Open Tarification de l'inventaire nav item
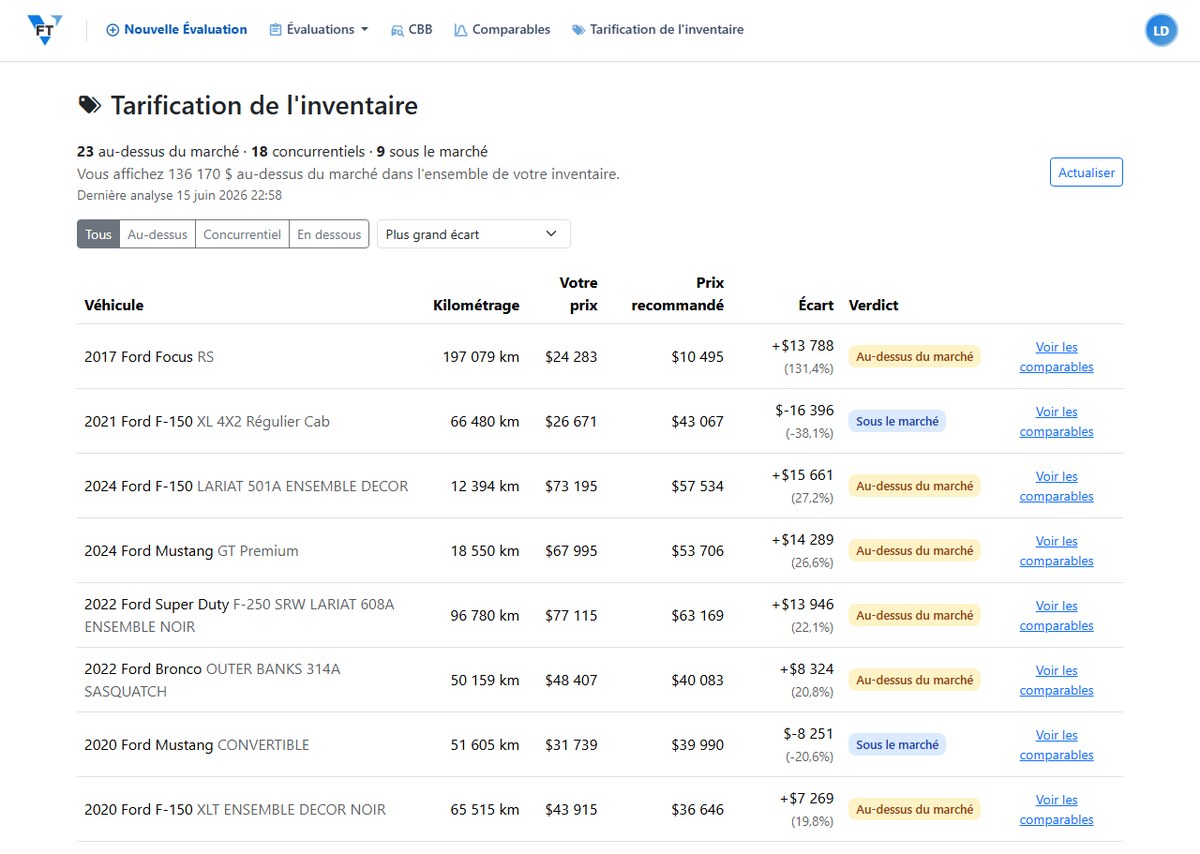 658,30
